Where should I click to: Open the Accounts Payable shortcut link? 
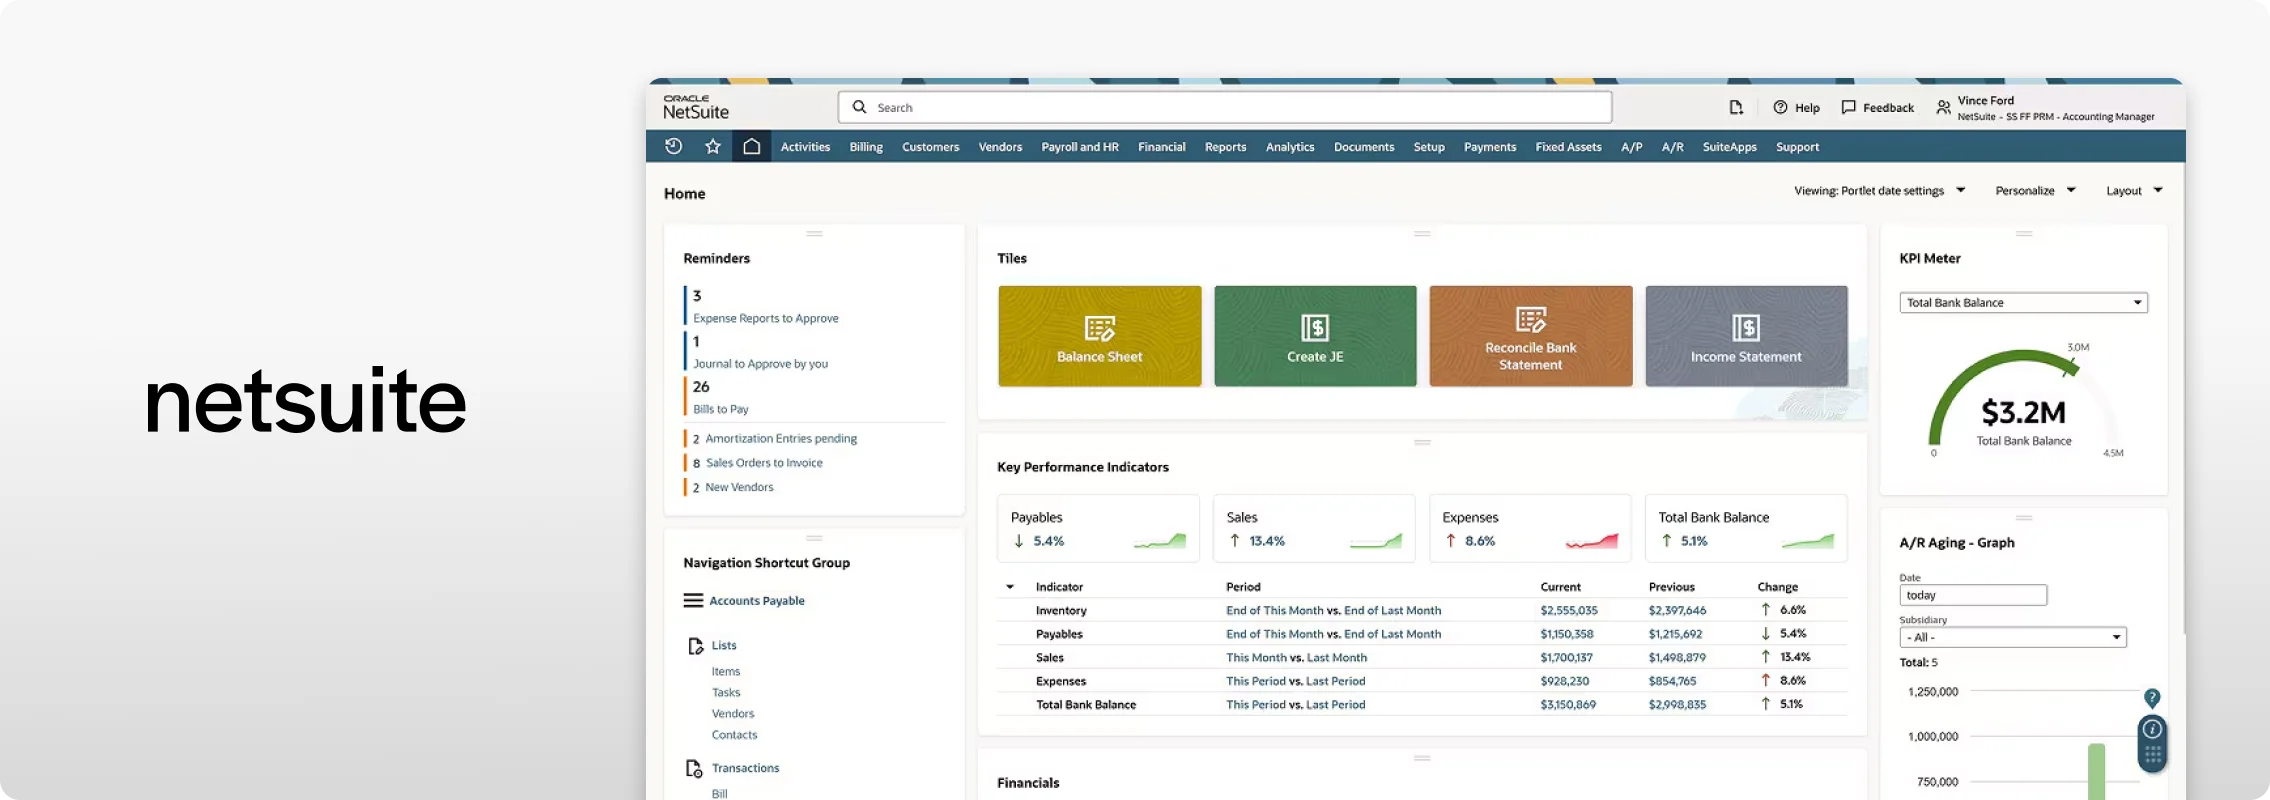tap(757, 601)
